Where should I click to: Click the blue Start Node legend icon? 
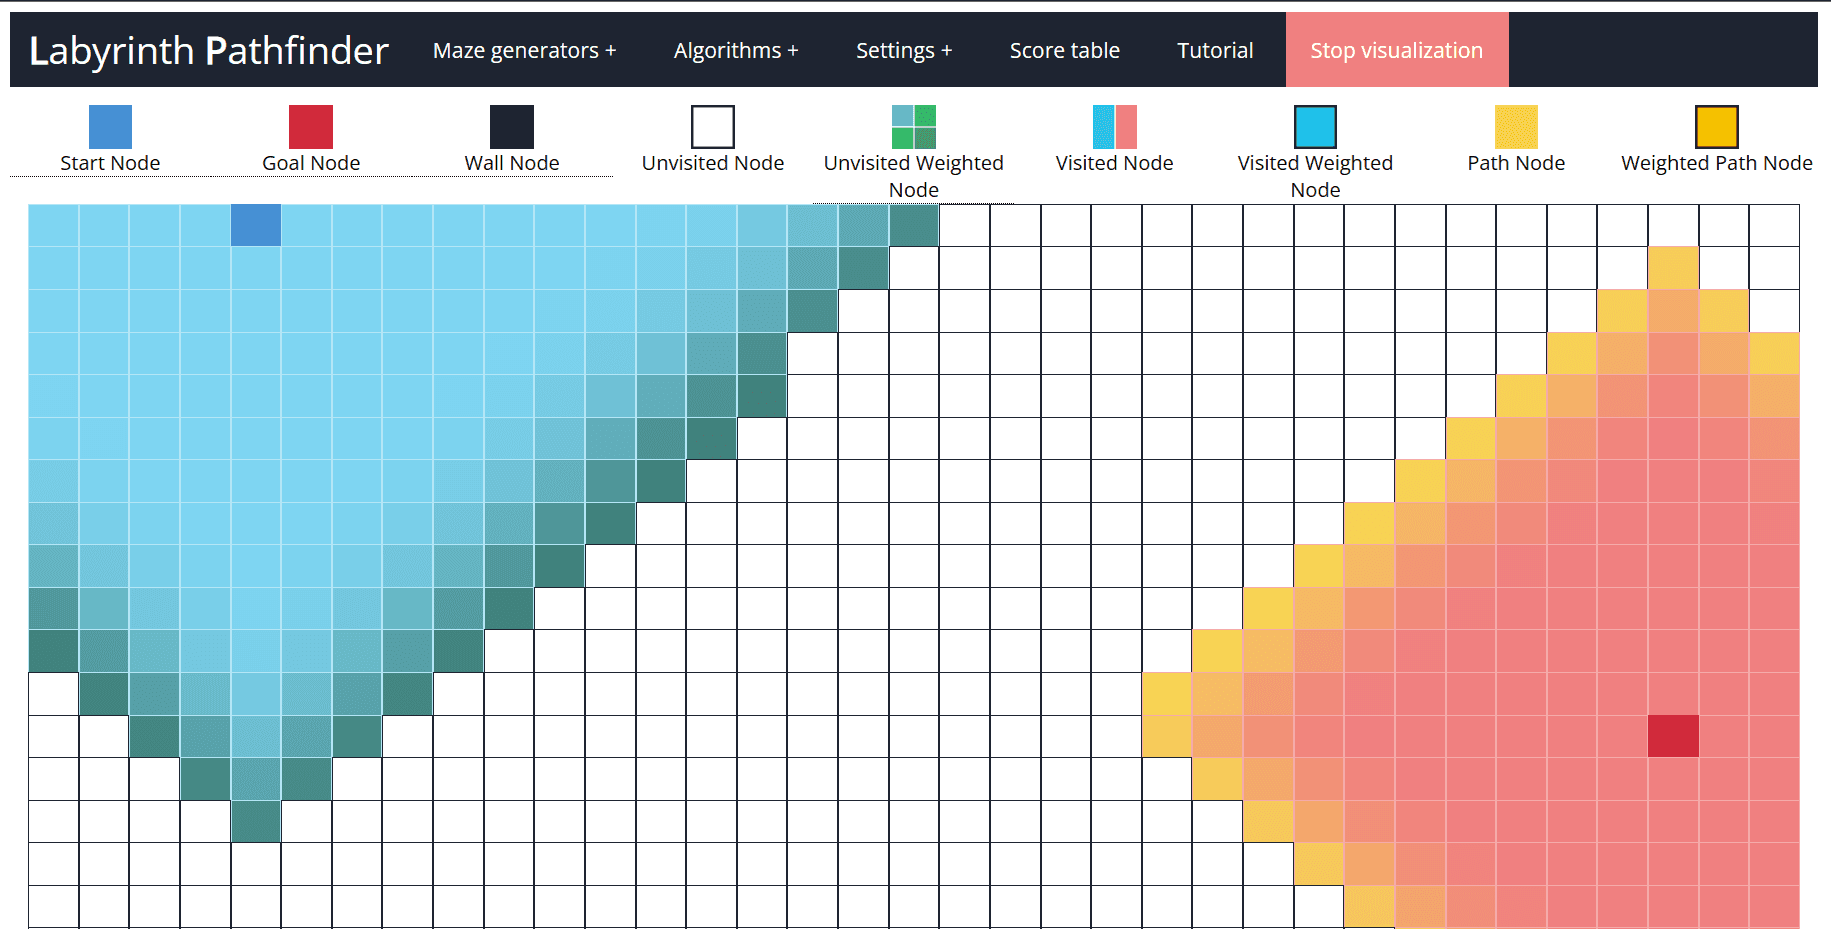click(x=110, y=127)
